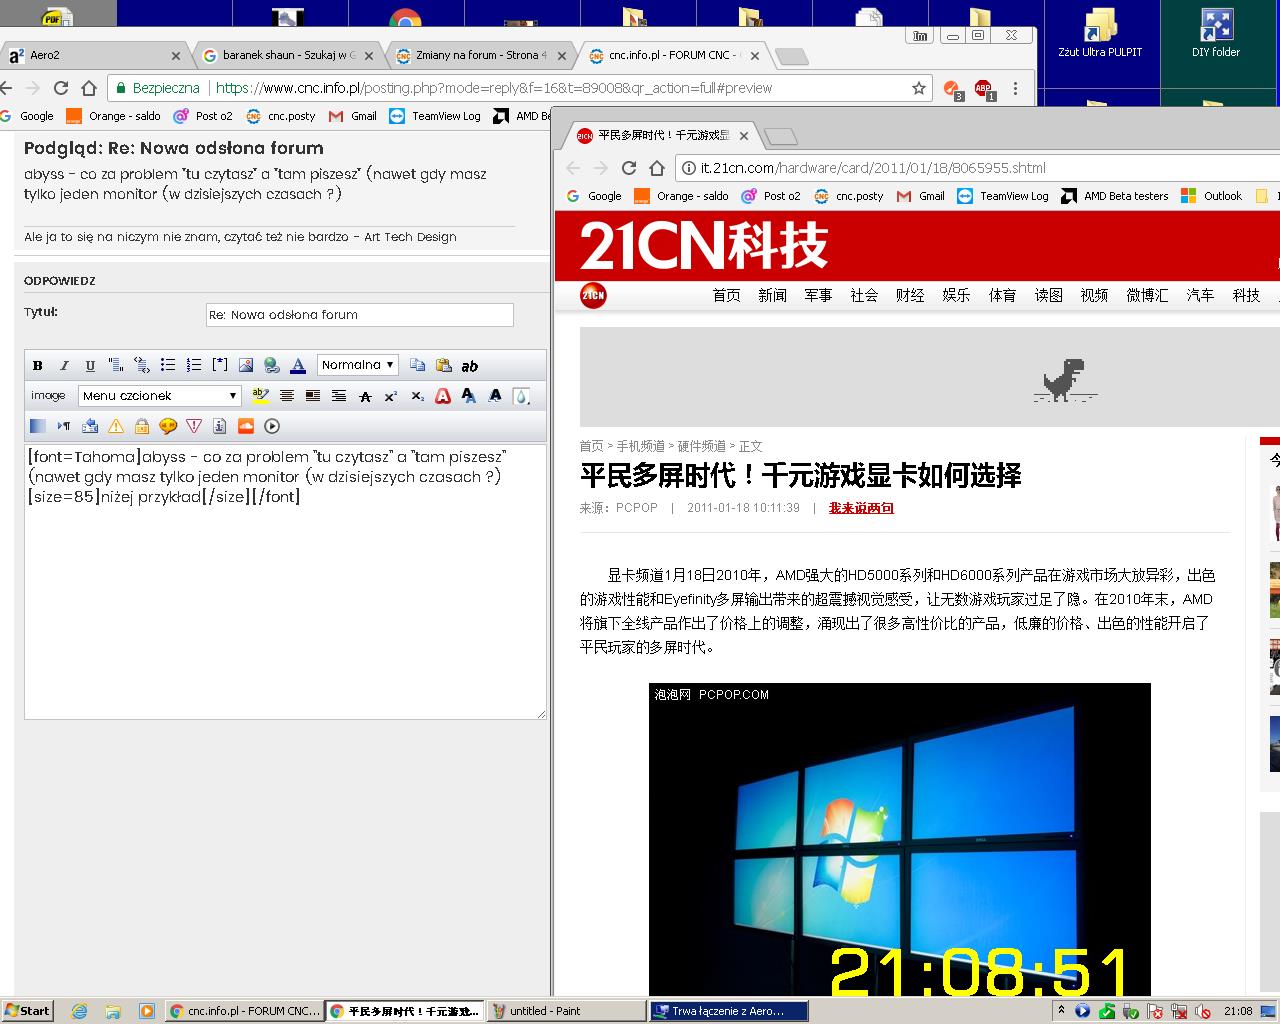Open the Google bookmark in left Chrome window
1280x1024 pixels.
pyautogui.click(x=28, y=116)
